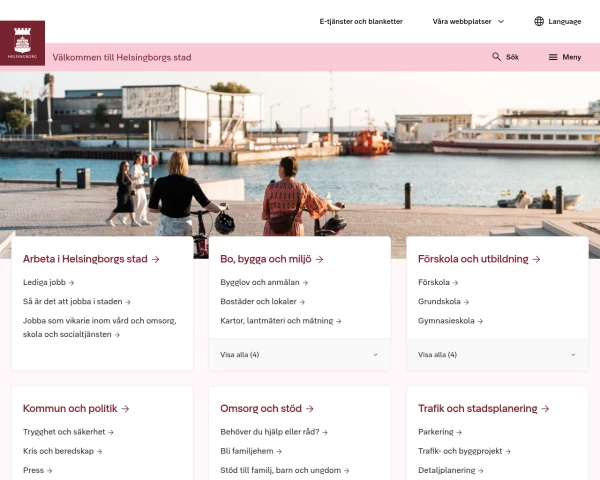The width and height of the screenshot is (600, 480).
Task: Go to Förskola link
Action: [x=438, y=282]
